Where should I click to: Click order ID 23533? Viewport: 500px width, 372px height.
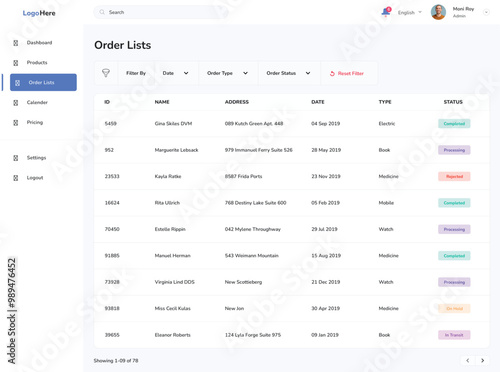pyautogui.click(x=112, y=176)
